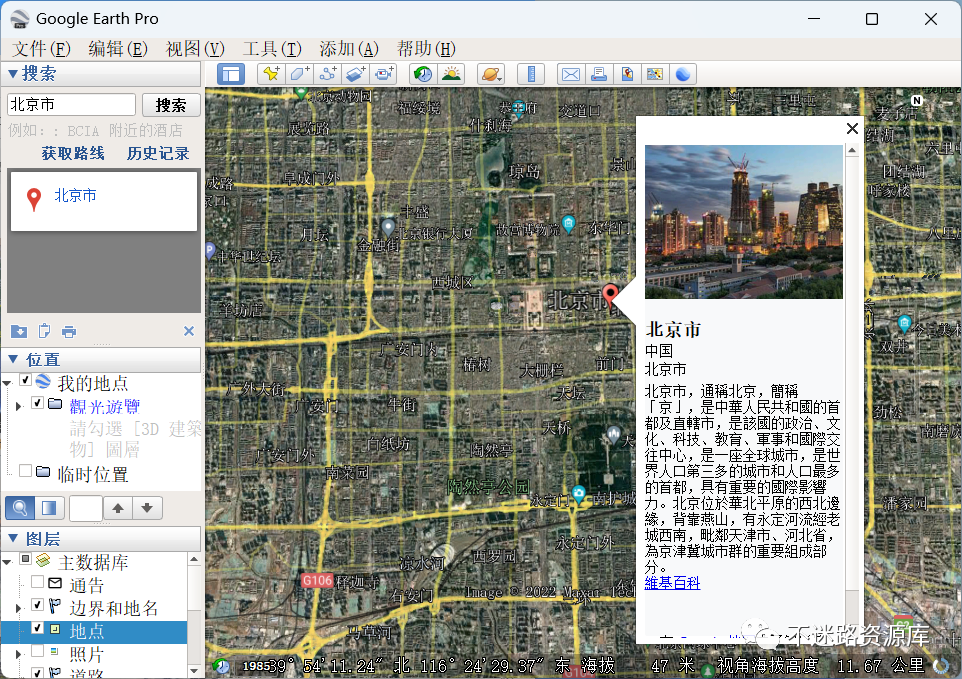Open the 添加(A) menu
This screenshot has width=962, height=679.
(x=349, y=48)
